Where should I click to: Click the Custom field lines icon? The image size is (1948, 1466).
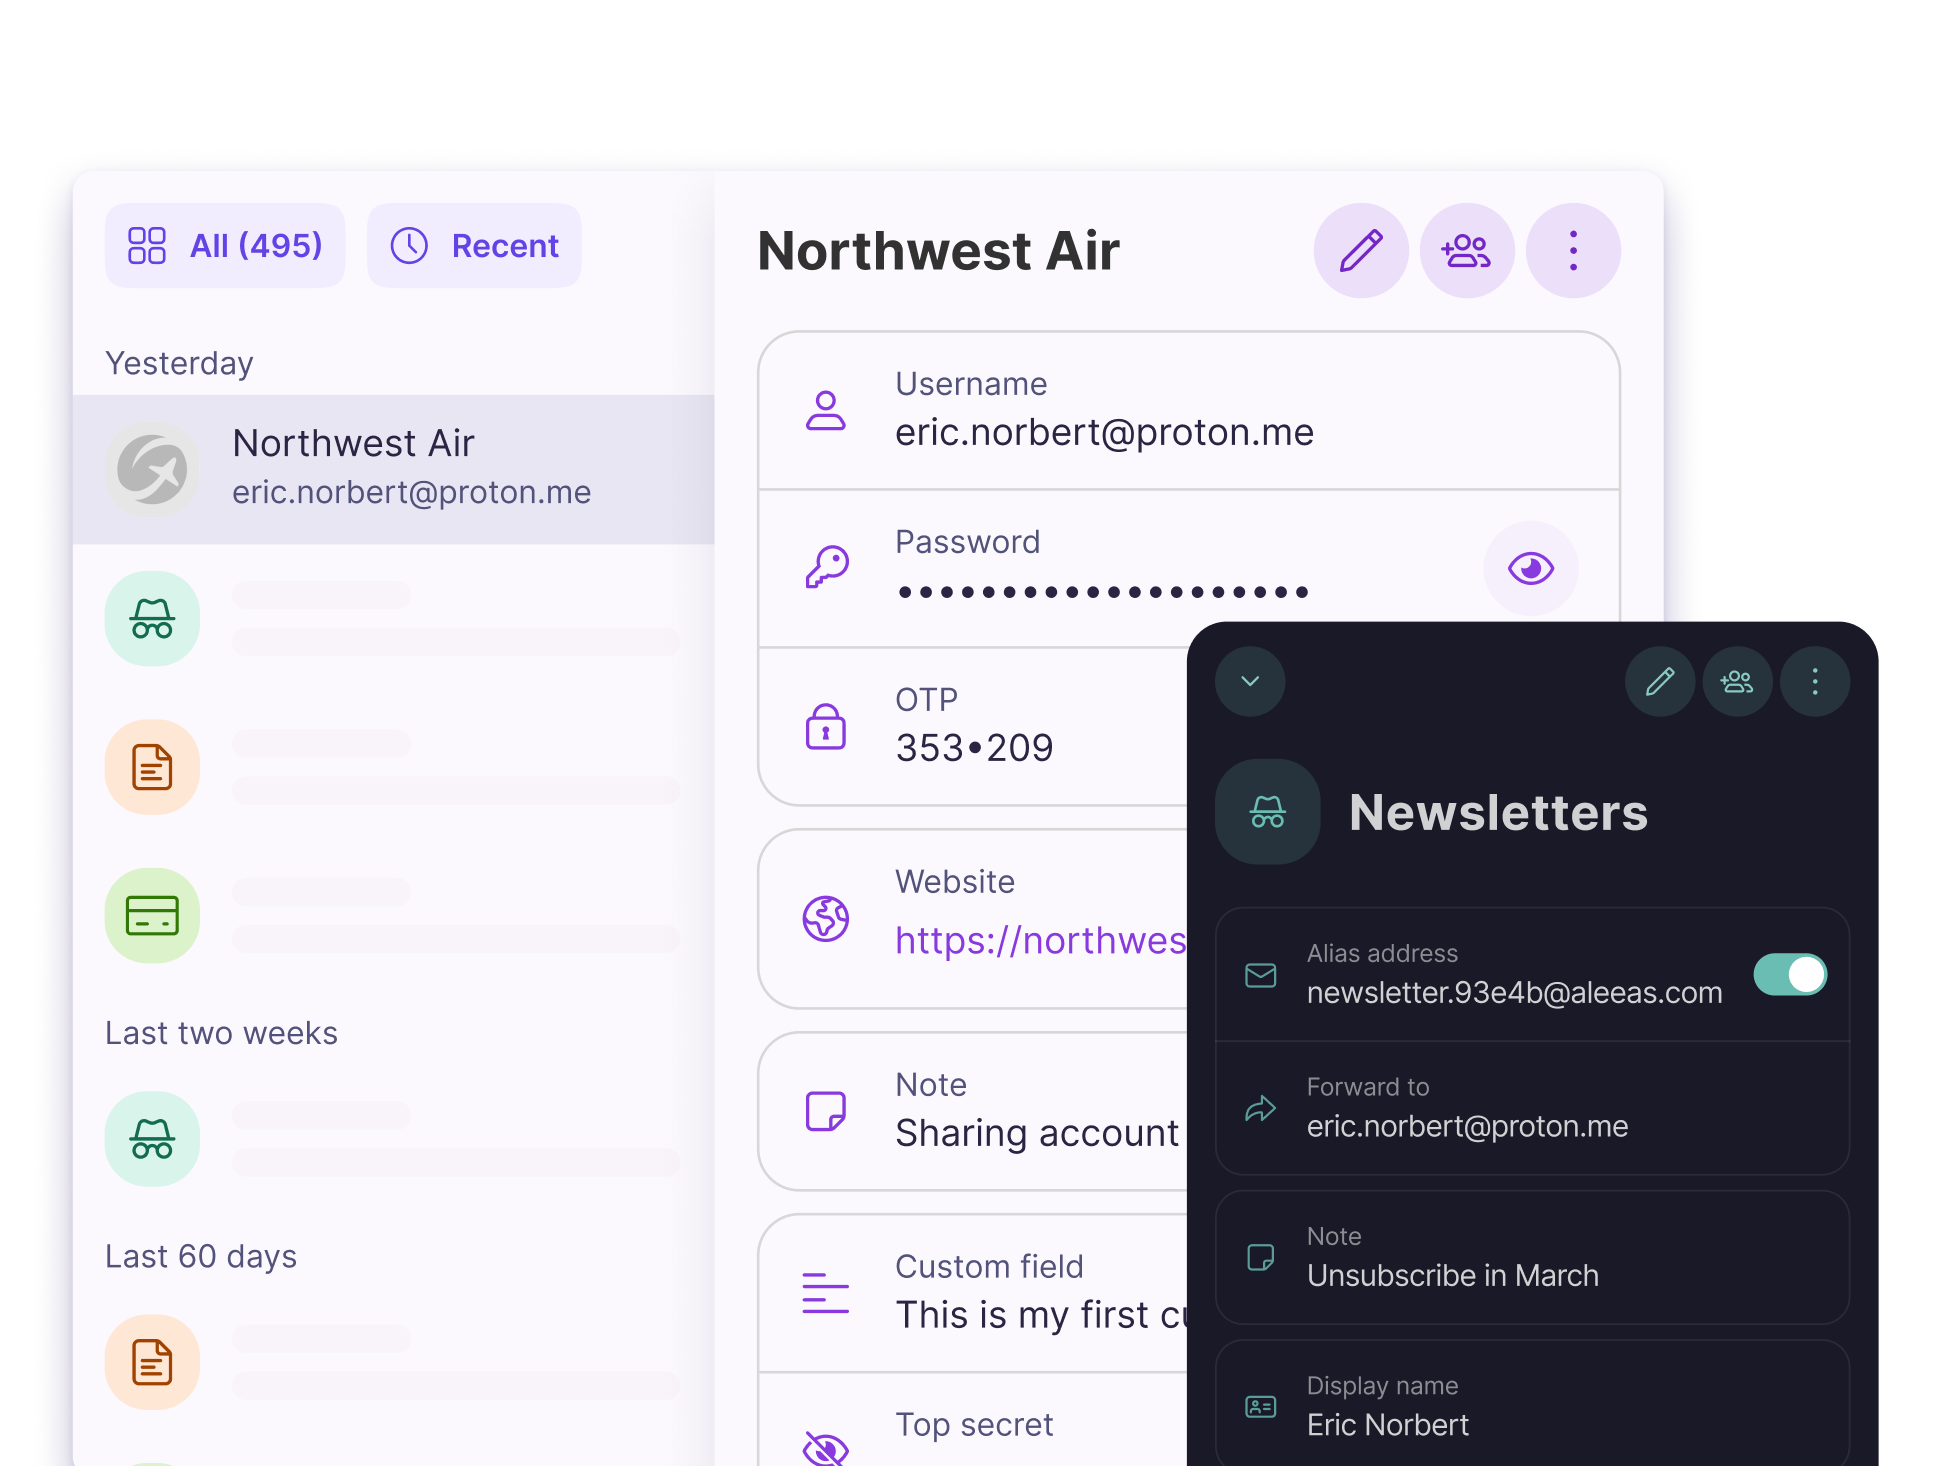tap(826, 1293)
